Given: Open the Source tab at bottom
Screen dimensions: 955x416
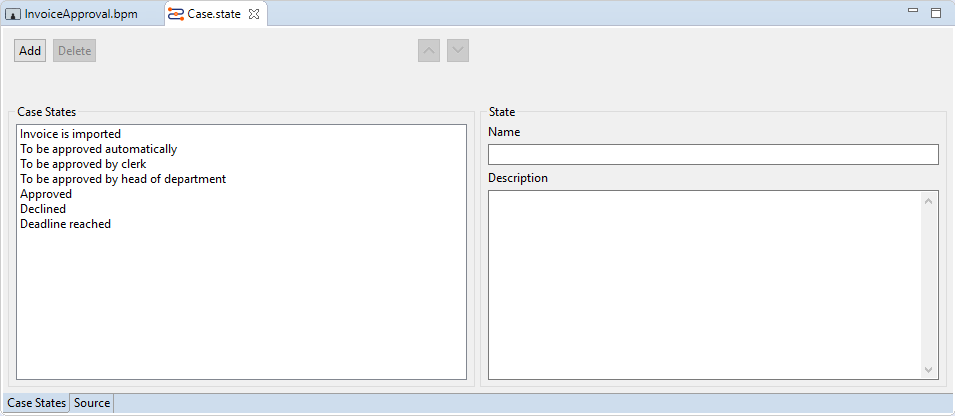Looking at the screenshot, I should click(x=92, y=403).
